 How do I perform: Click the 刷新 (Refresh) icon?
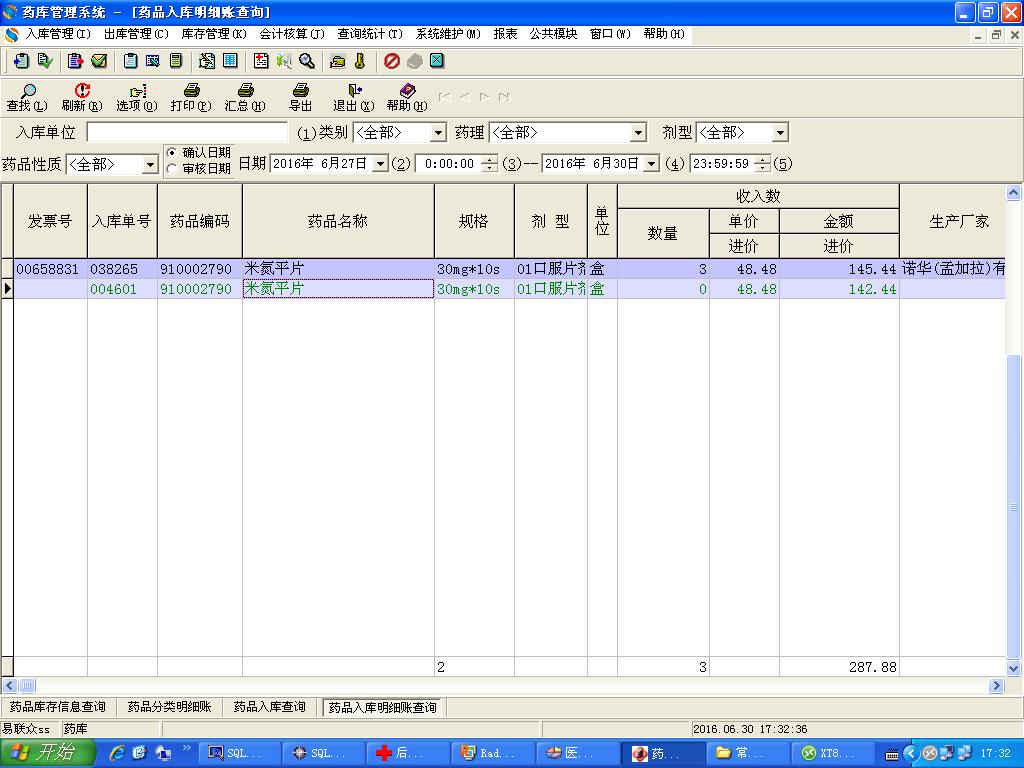pos(82,91)
